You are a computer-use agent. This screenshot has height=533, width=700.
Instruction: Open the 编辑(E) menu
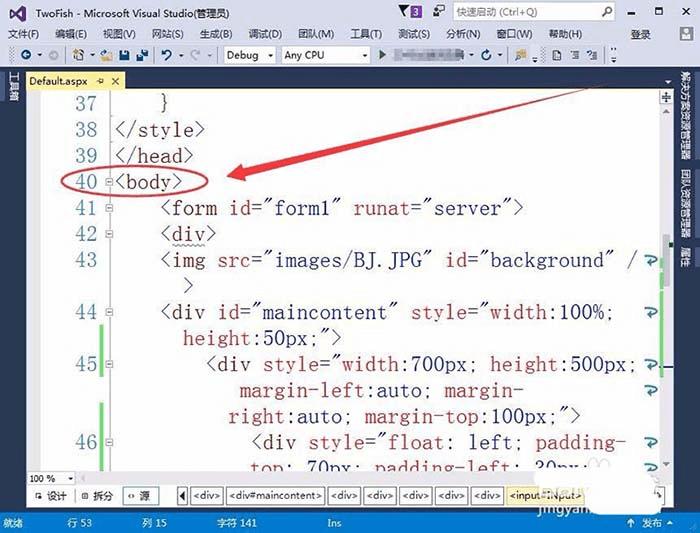point(71,34)
